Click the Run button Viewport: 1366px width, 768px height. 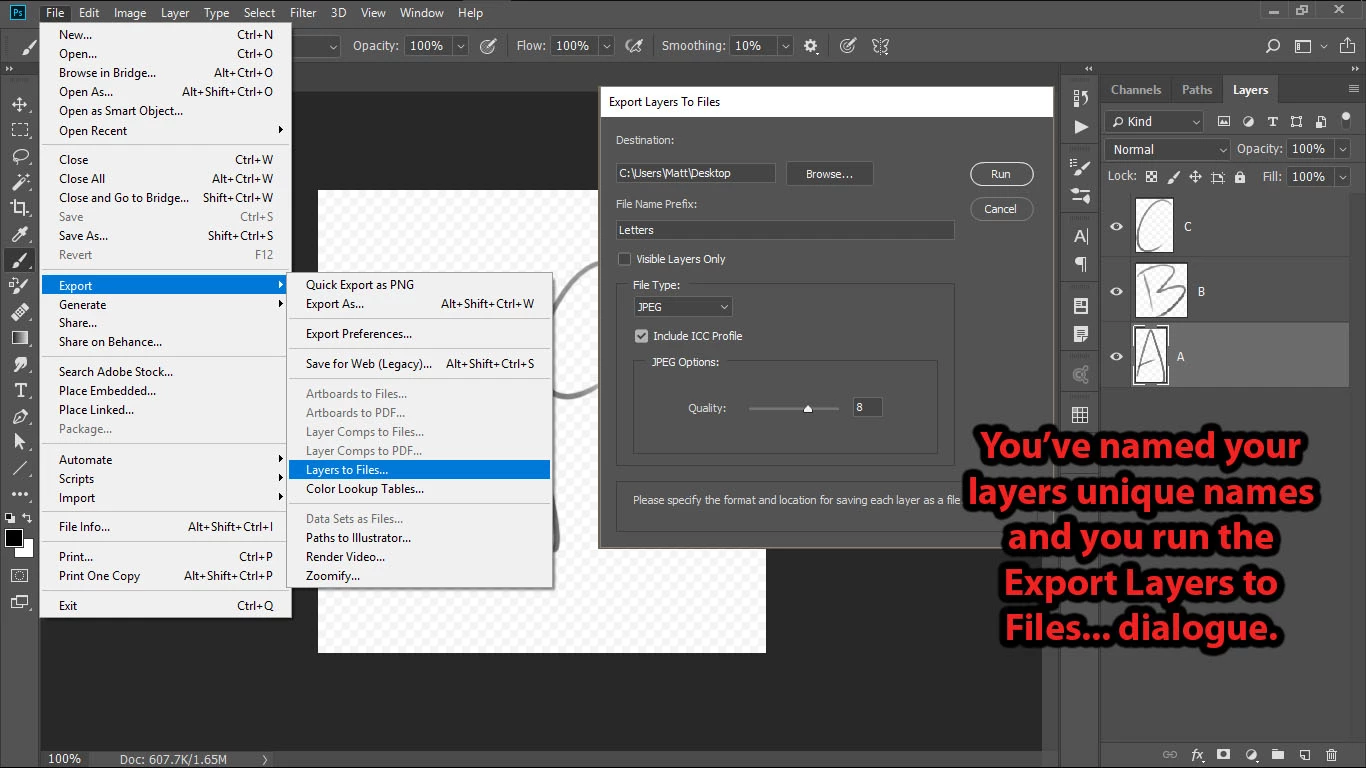click(x=1001, y=174)
